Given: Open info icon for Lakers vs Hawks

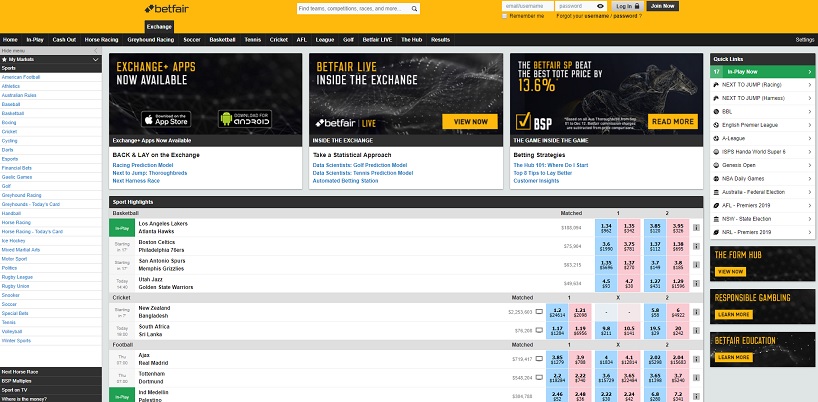Looking at the screenshot, I should coord(696,227).
